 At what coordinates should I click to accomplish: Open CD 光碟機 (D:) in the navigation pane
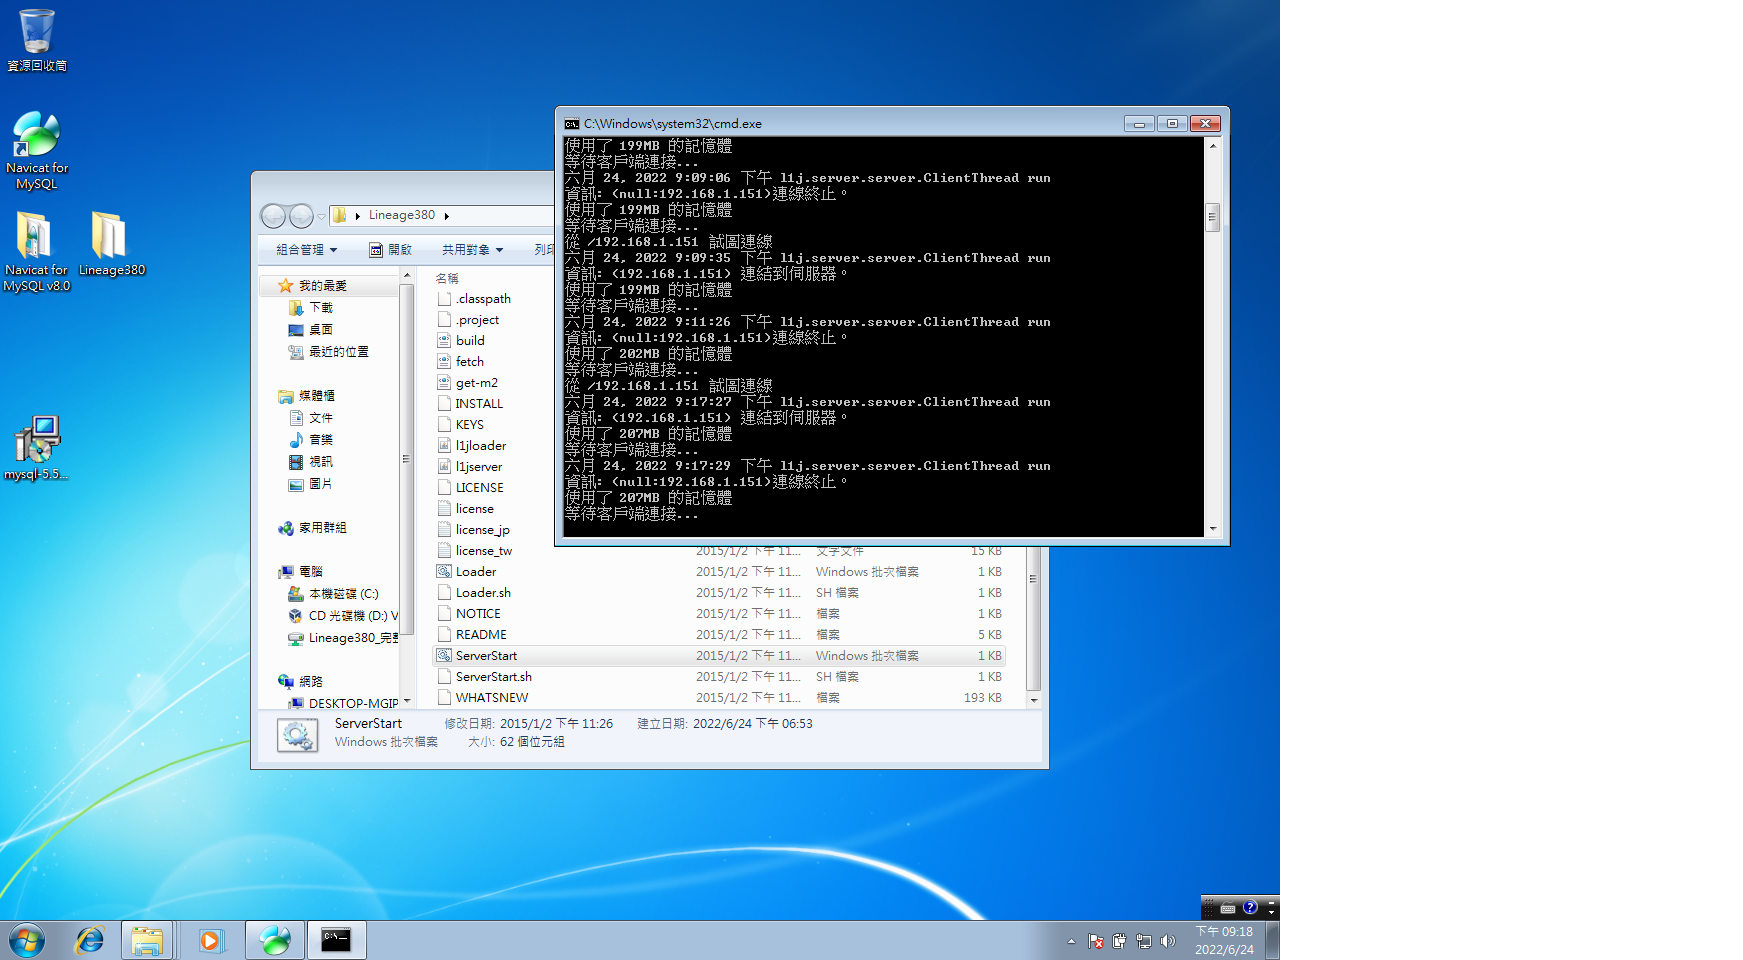[x=343, y=616]
